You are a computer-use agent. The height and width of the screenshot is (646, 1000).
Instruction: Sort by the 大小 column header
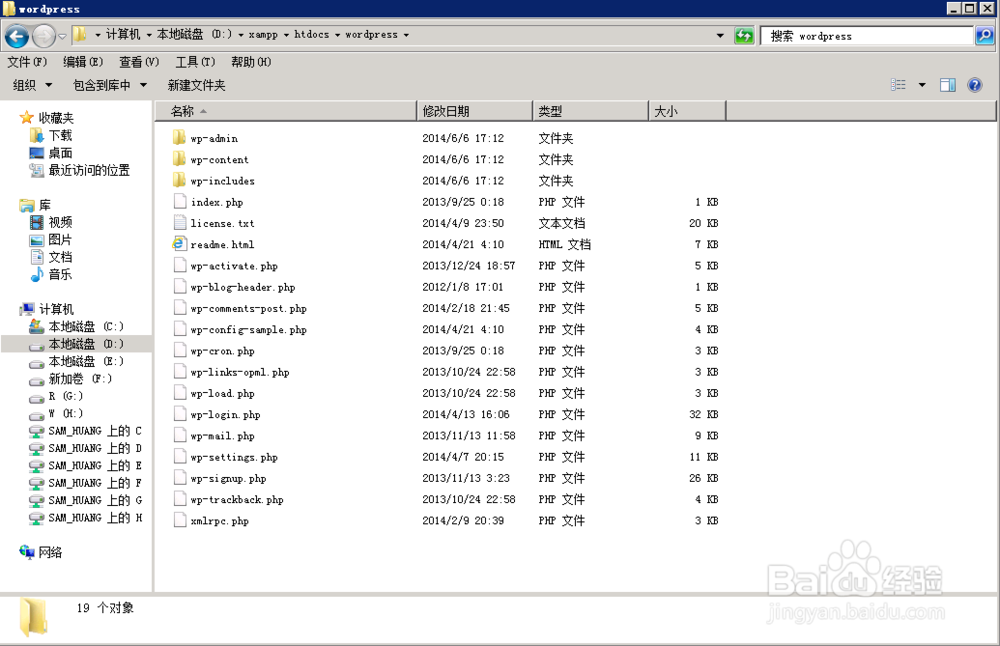point(688,111)
